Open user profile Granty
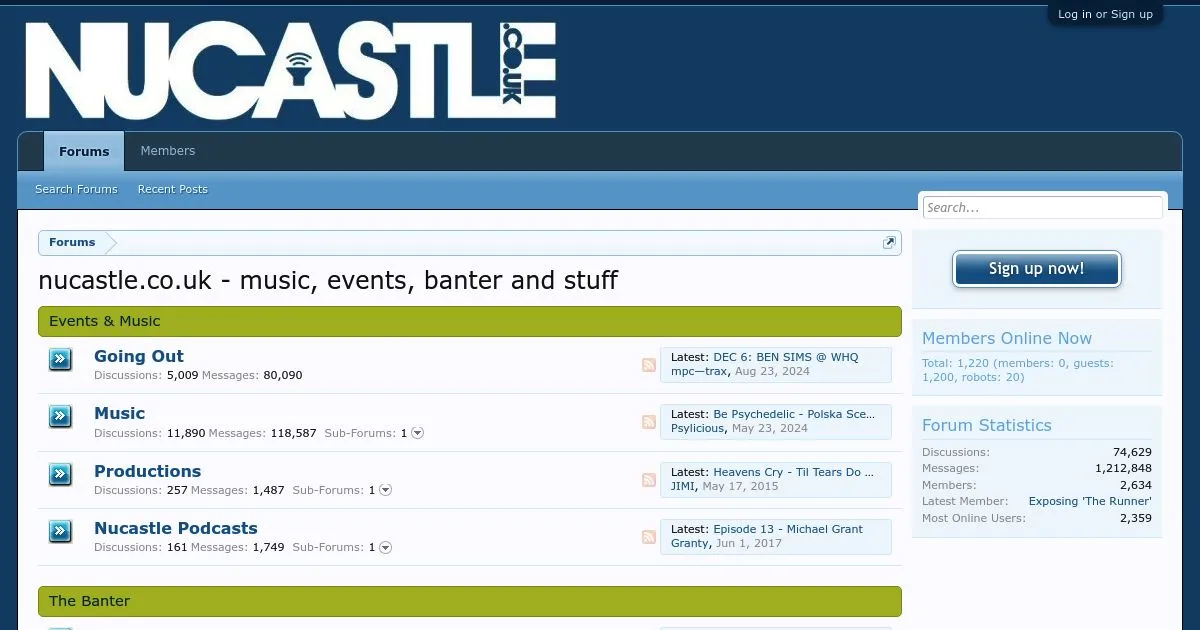Viewport: 1200px width, 630px height. tap(690, 543)
